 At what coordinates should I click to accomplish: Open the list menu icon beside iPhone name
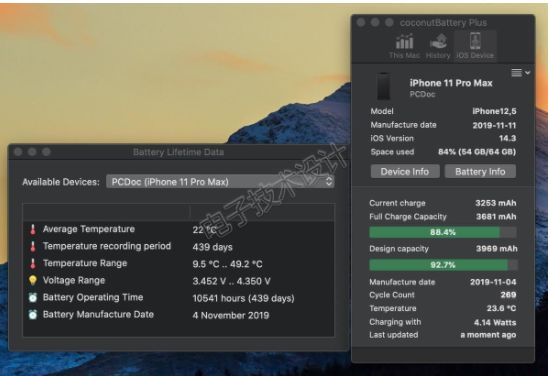click(520, 73)
